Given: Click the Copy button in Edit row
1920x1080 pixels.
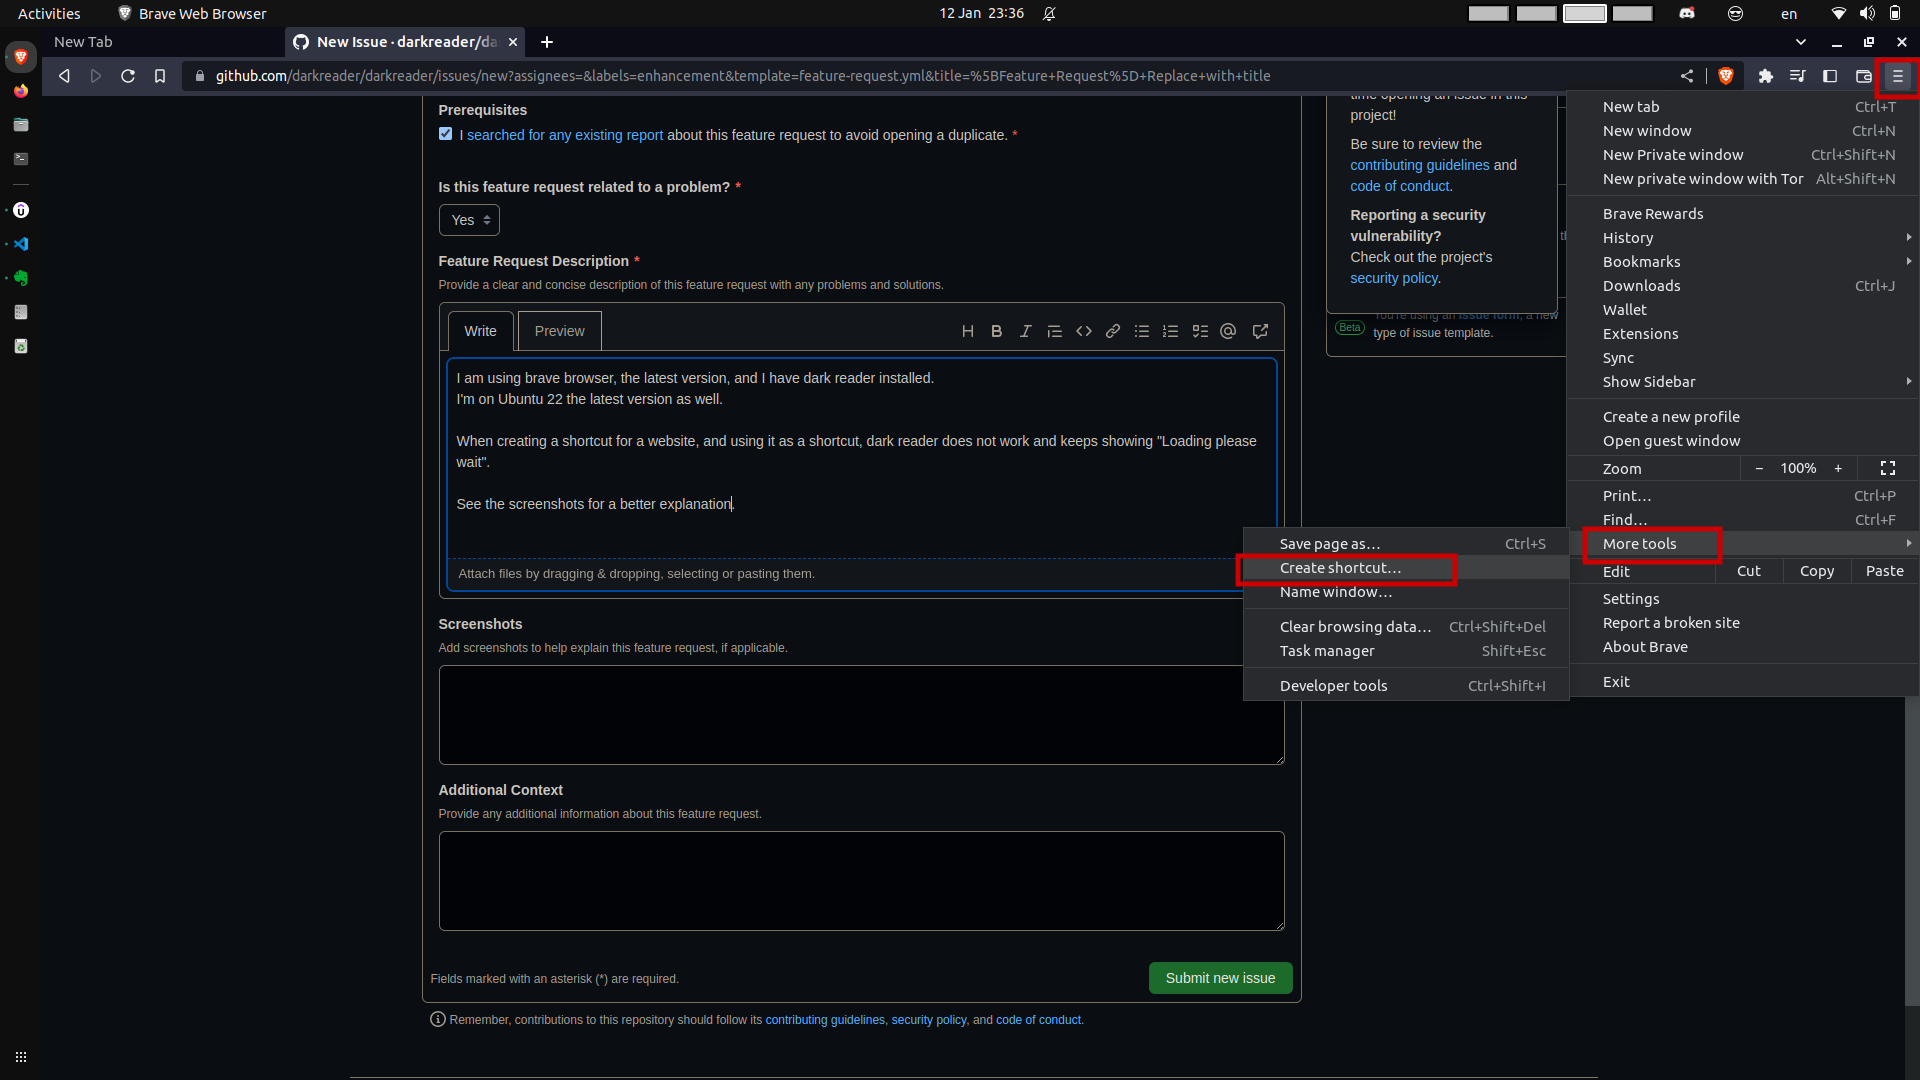Looking at the screenshot, I should [1816, 571].
